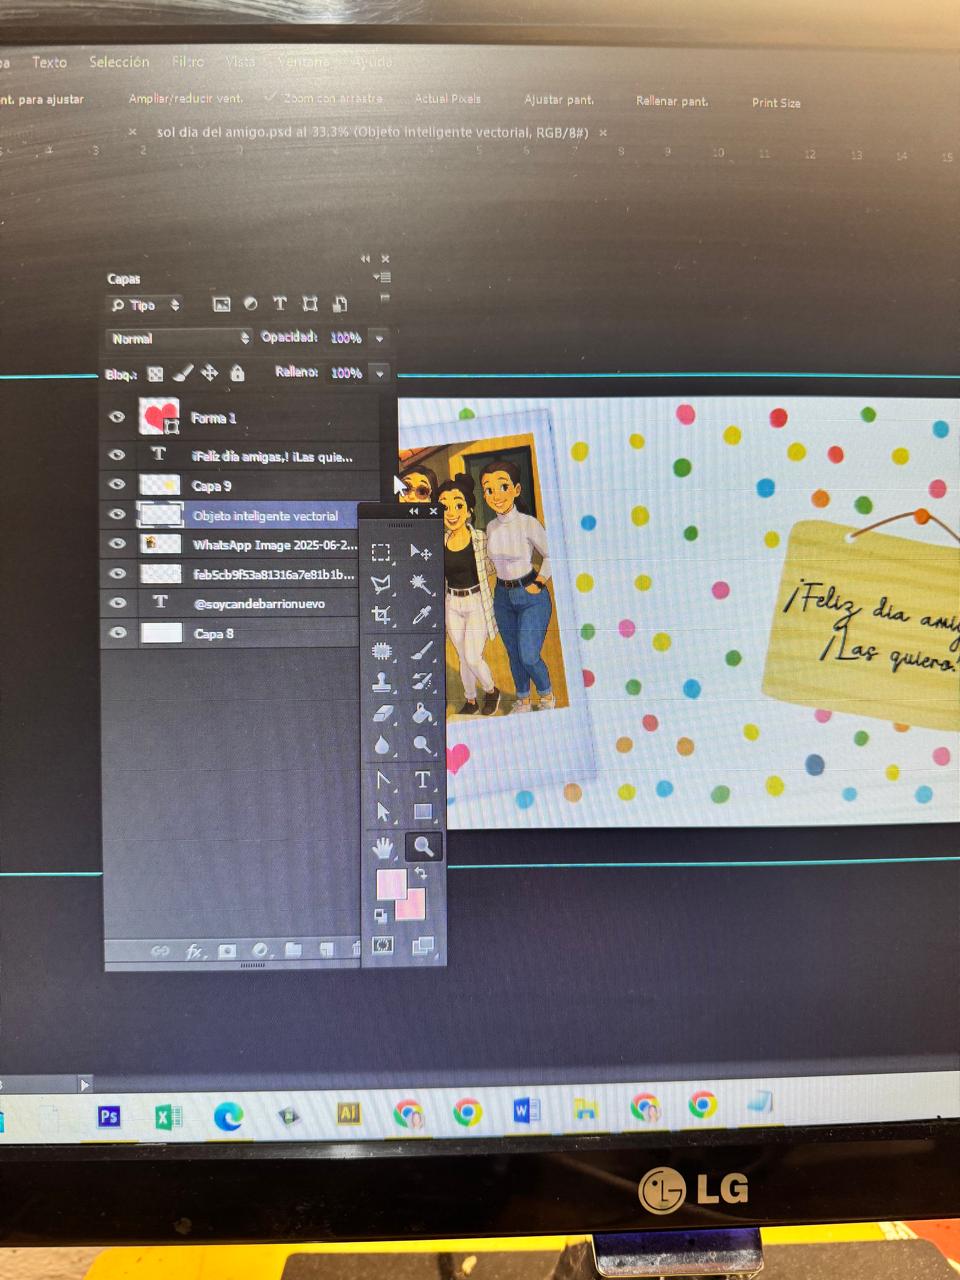Select the Type tool in toolbox
This screenshot has height=1280, width=960.
click(423, 780)
